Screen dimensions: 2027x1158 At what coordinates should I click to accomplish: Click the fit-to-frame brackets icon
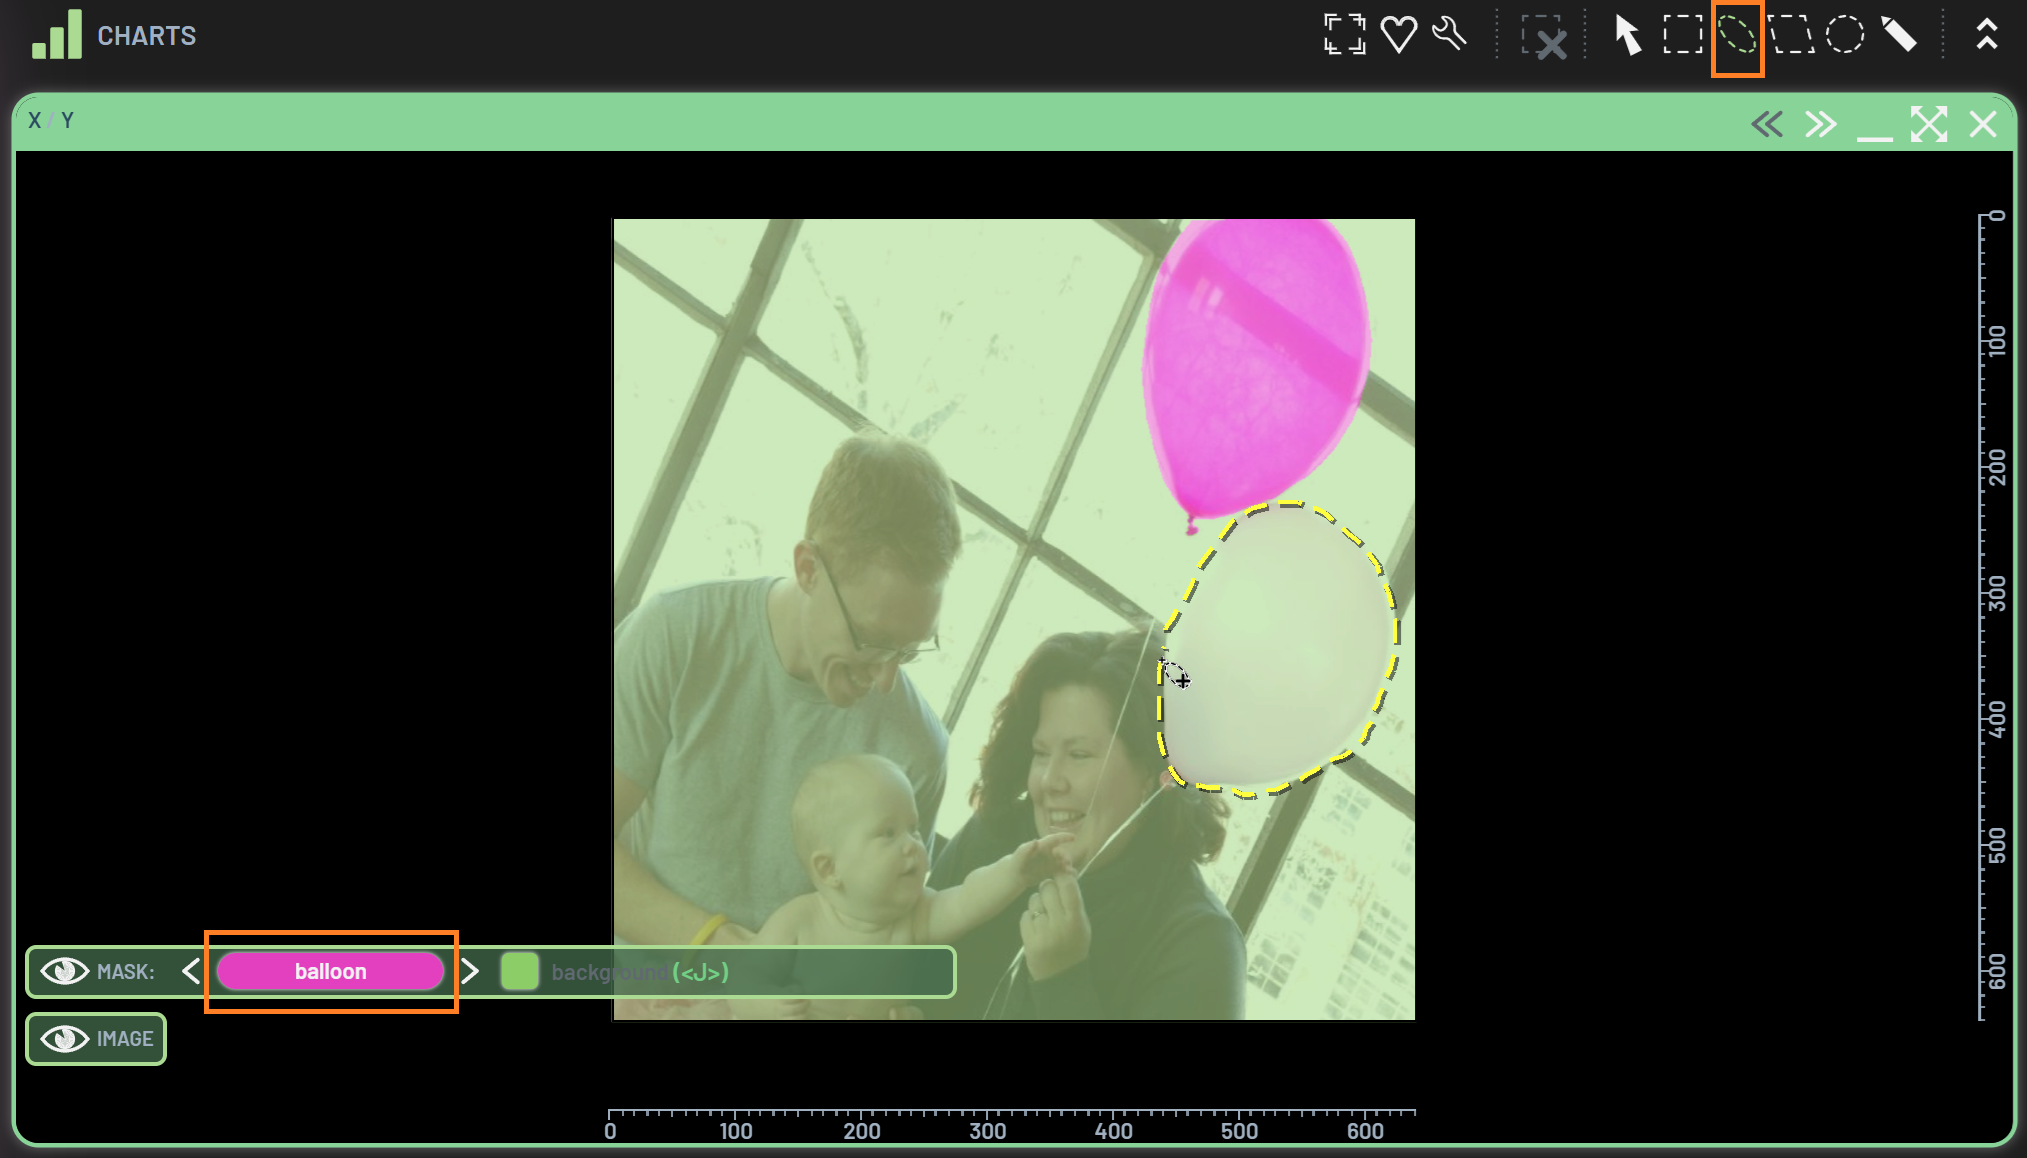(1344, 35)
